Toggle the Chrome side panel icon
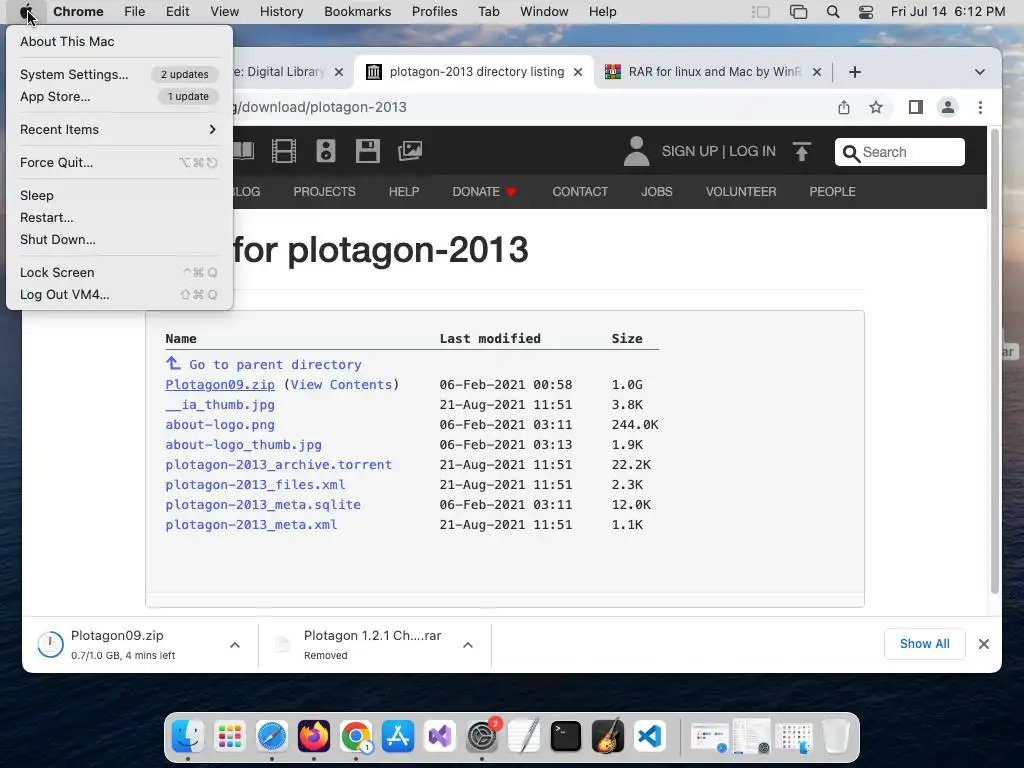The width and height of the screenshot is (1024, 768). click(x=916, y=107)
